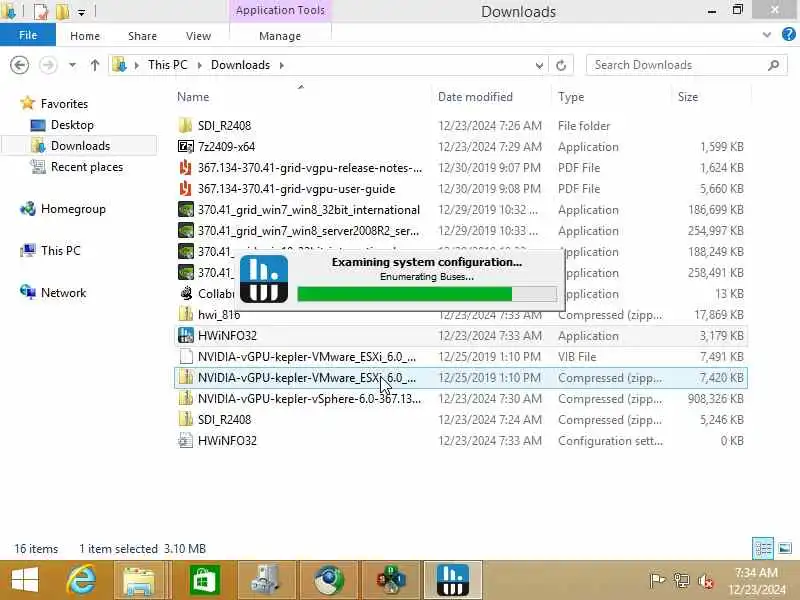Select Desktop in Favorites

pyautogui.click(x=72, y=125)
